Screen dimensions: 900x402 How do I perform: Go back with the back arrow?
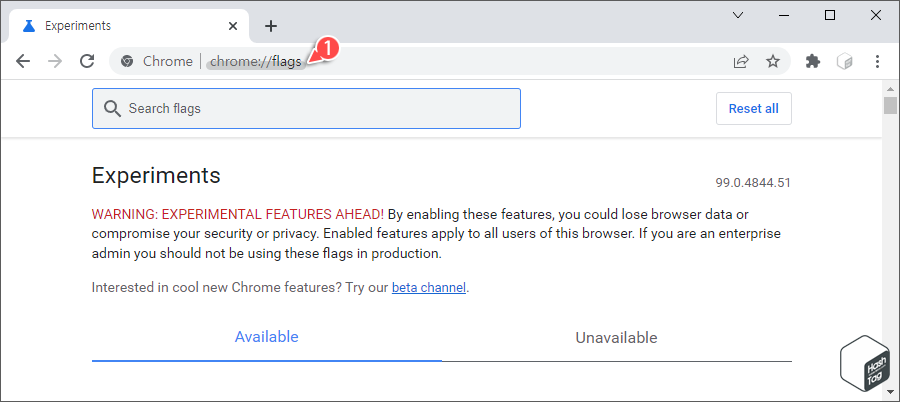pos(23,61)
